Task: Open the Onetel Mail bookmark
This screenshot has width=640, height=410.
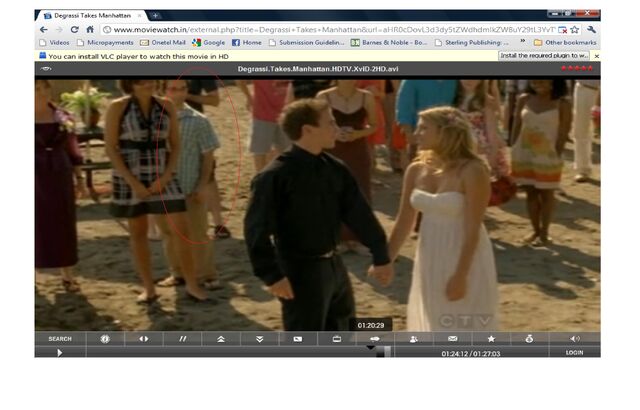Action: [163, 42]
